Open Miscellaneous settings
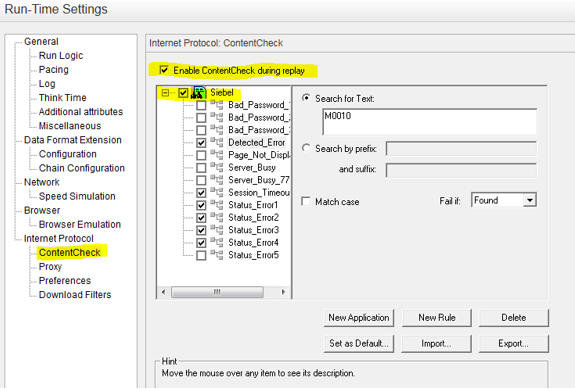 [70, 126]
